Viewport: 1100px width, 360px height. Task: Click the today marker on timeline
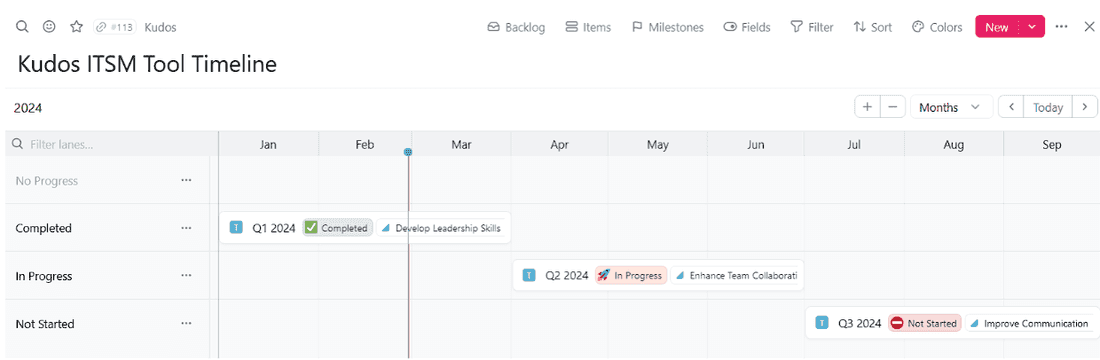click(x=408, y=152)
